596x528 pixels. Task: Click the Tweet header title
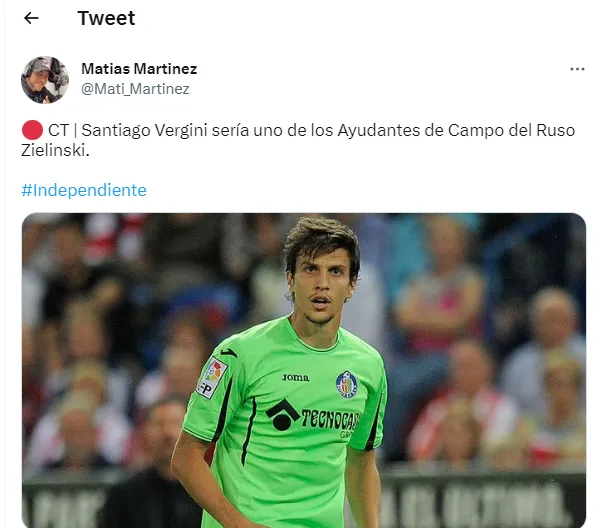[x=106, y=18]
